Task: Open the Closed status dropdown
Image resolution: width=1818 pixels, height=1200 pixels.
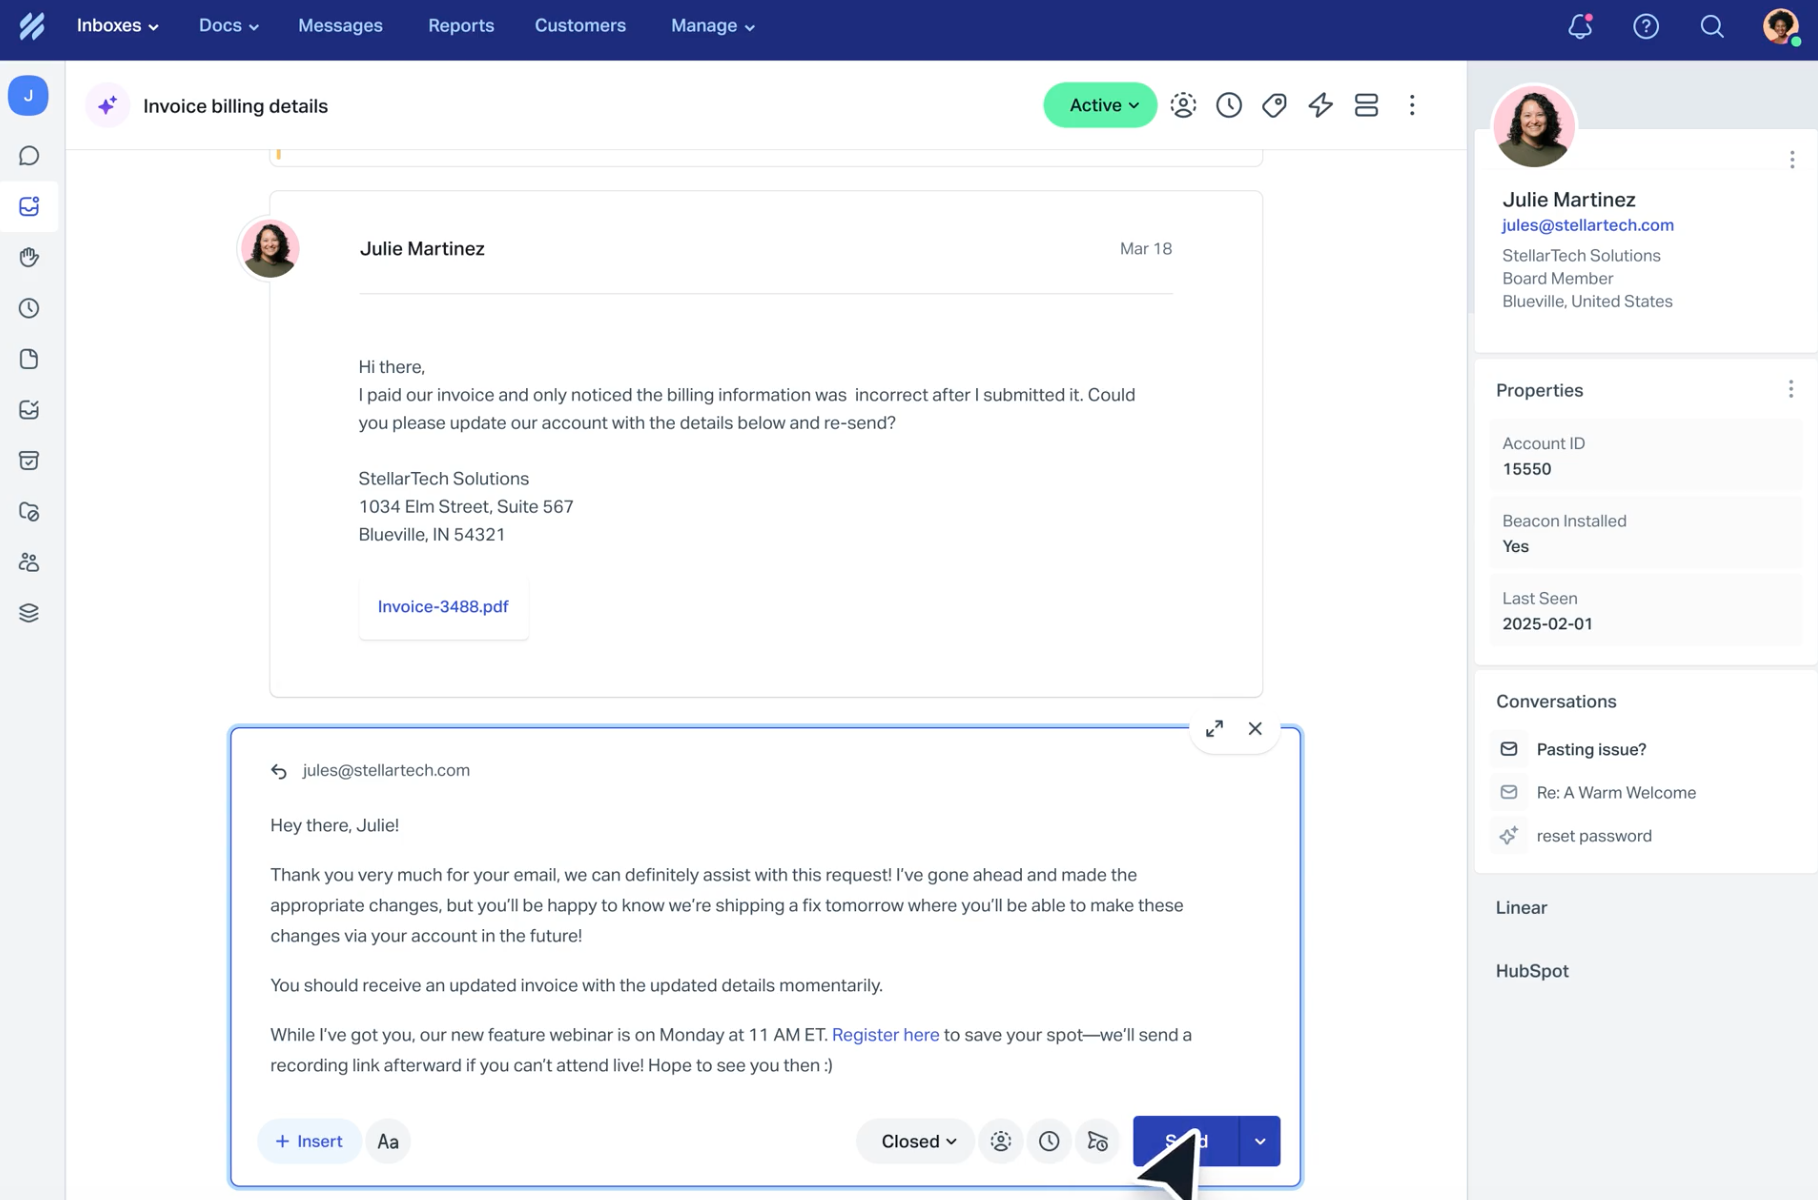Action: click(913, 1141)
